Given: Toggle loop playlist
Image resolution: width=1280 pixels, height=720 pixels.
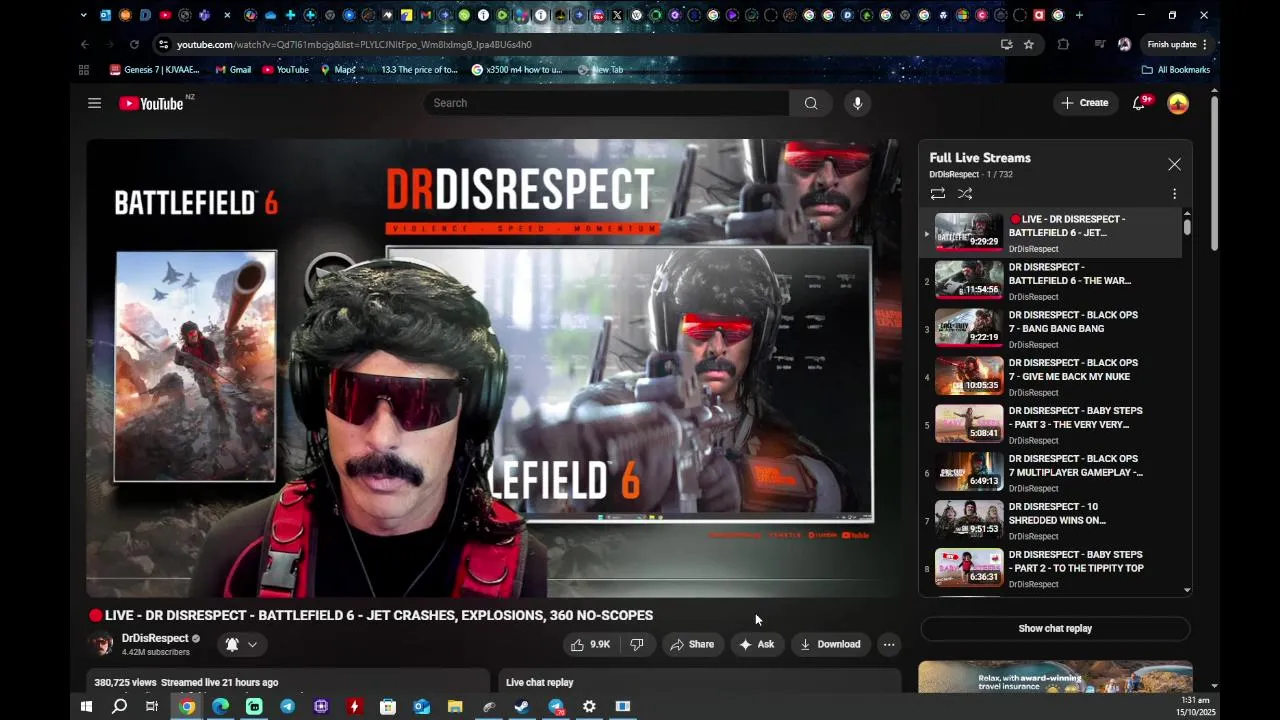Looking at the screenshot, I should click(937, 193).
